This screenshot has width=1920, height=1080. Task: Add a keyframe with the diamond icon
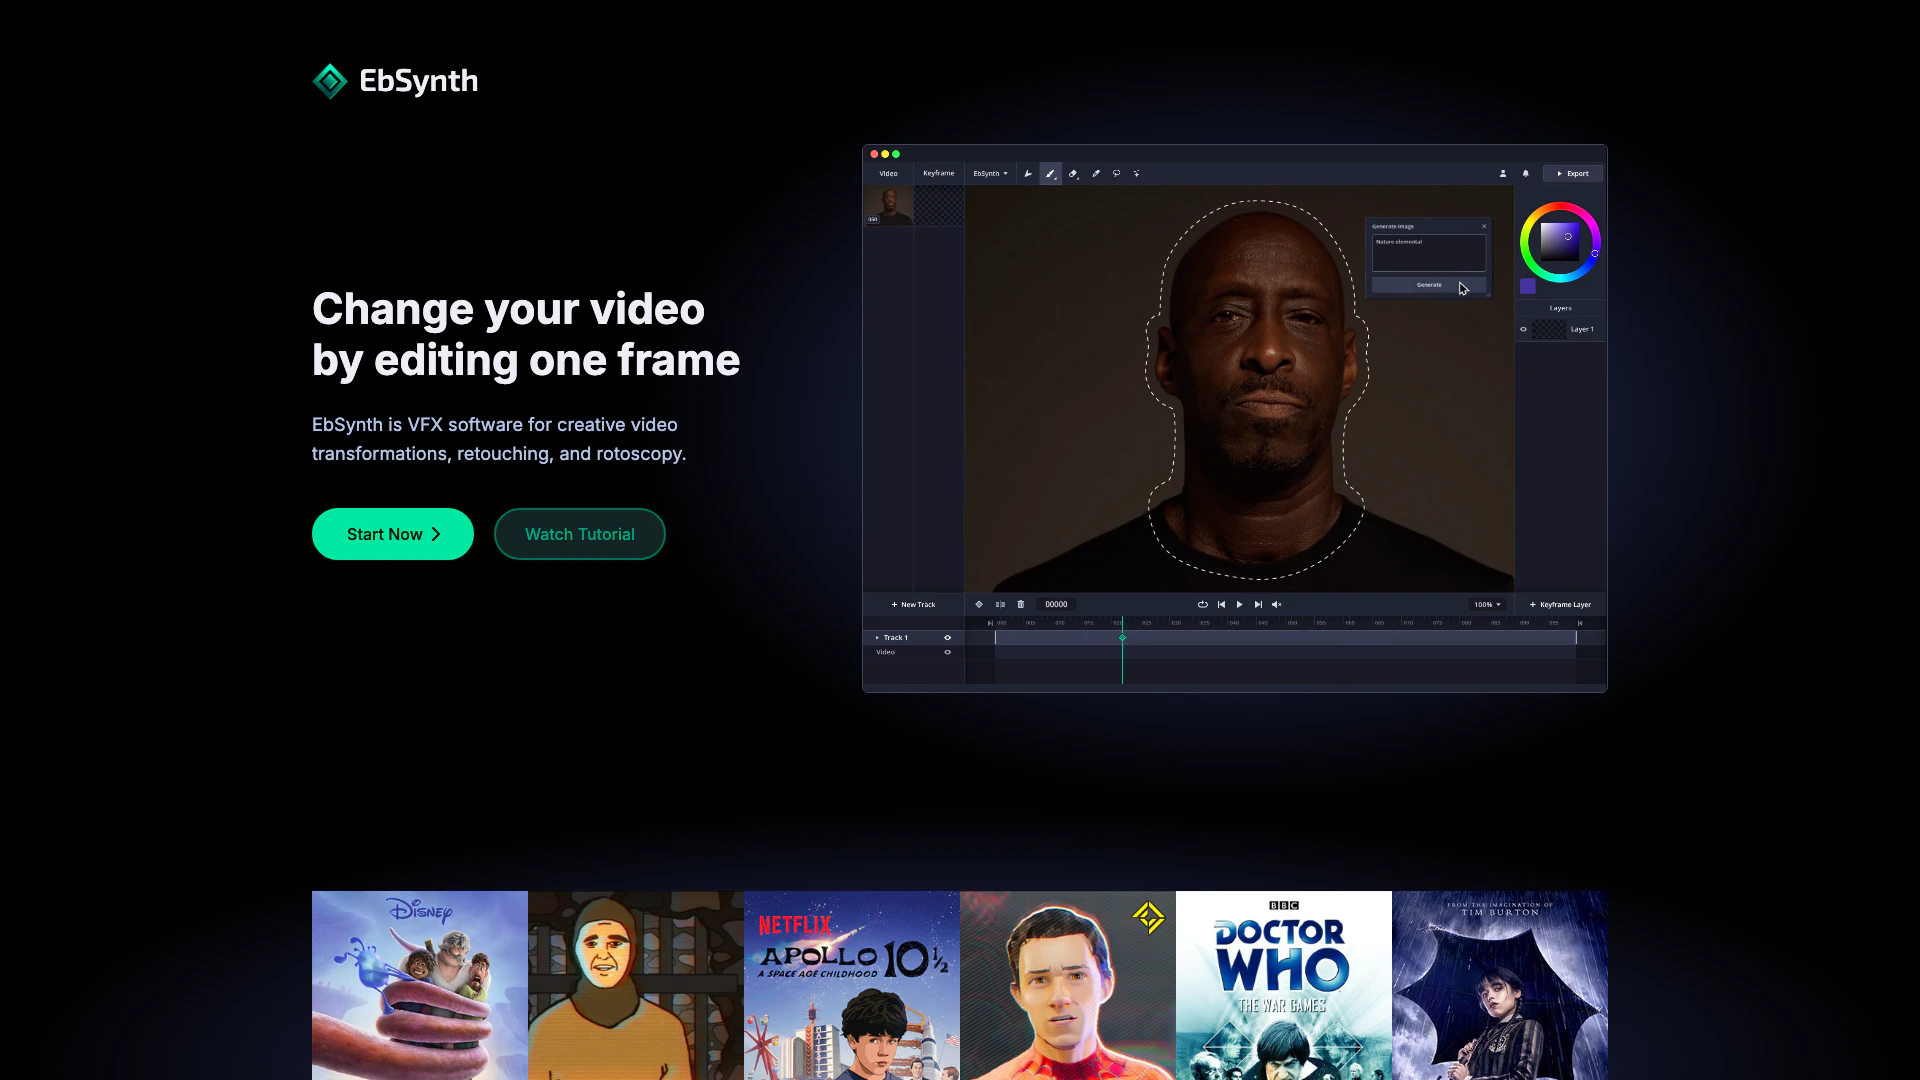[979, 605]
